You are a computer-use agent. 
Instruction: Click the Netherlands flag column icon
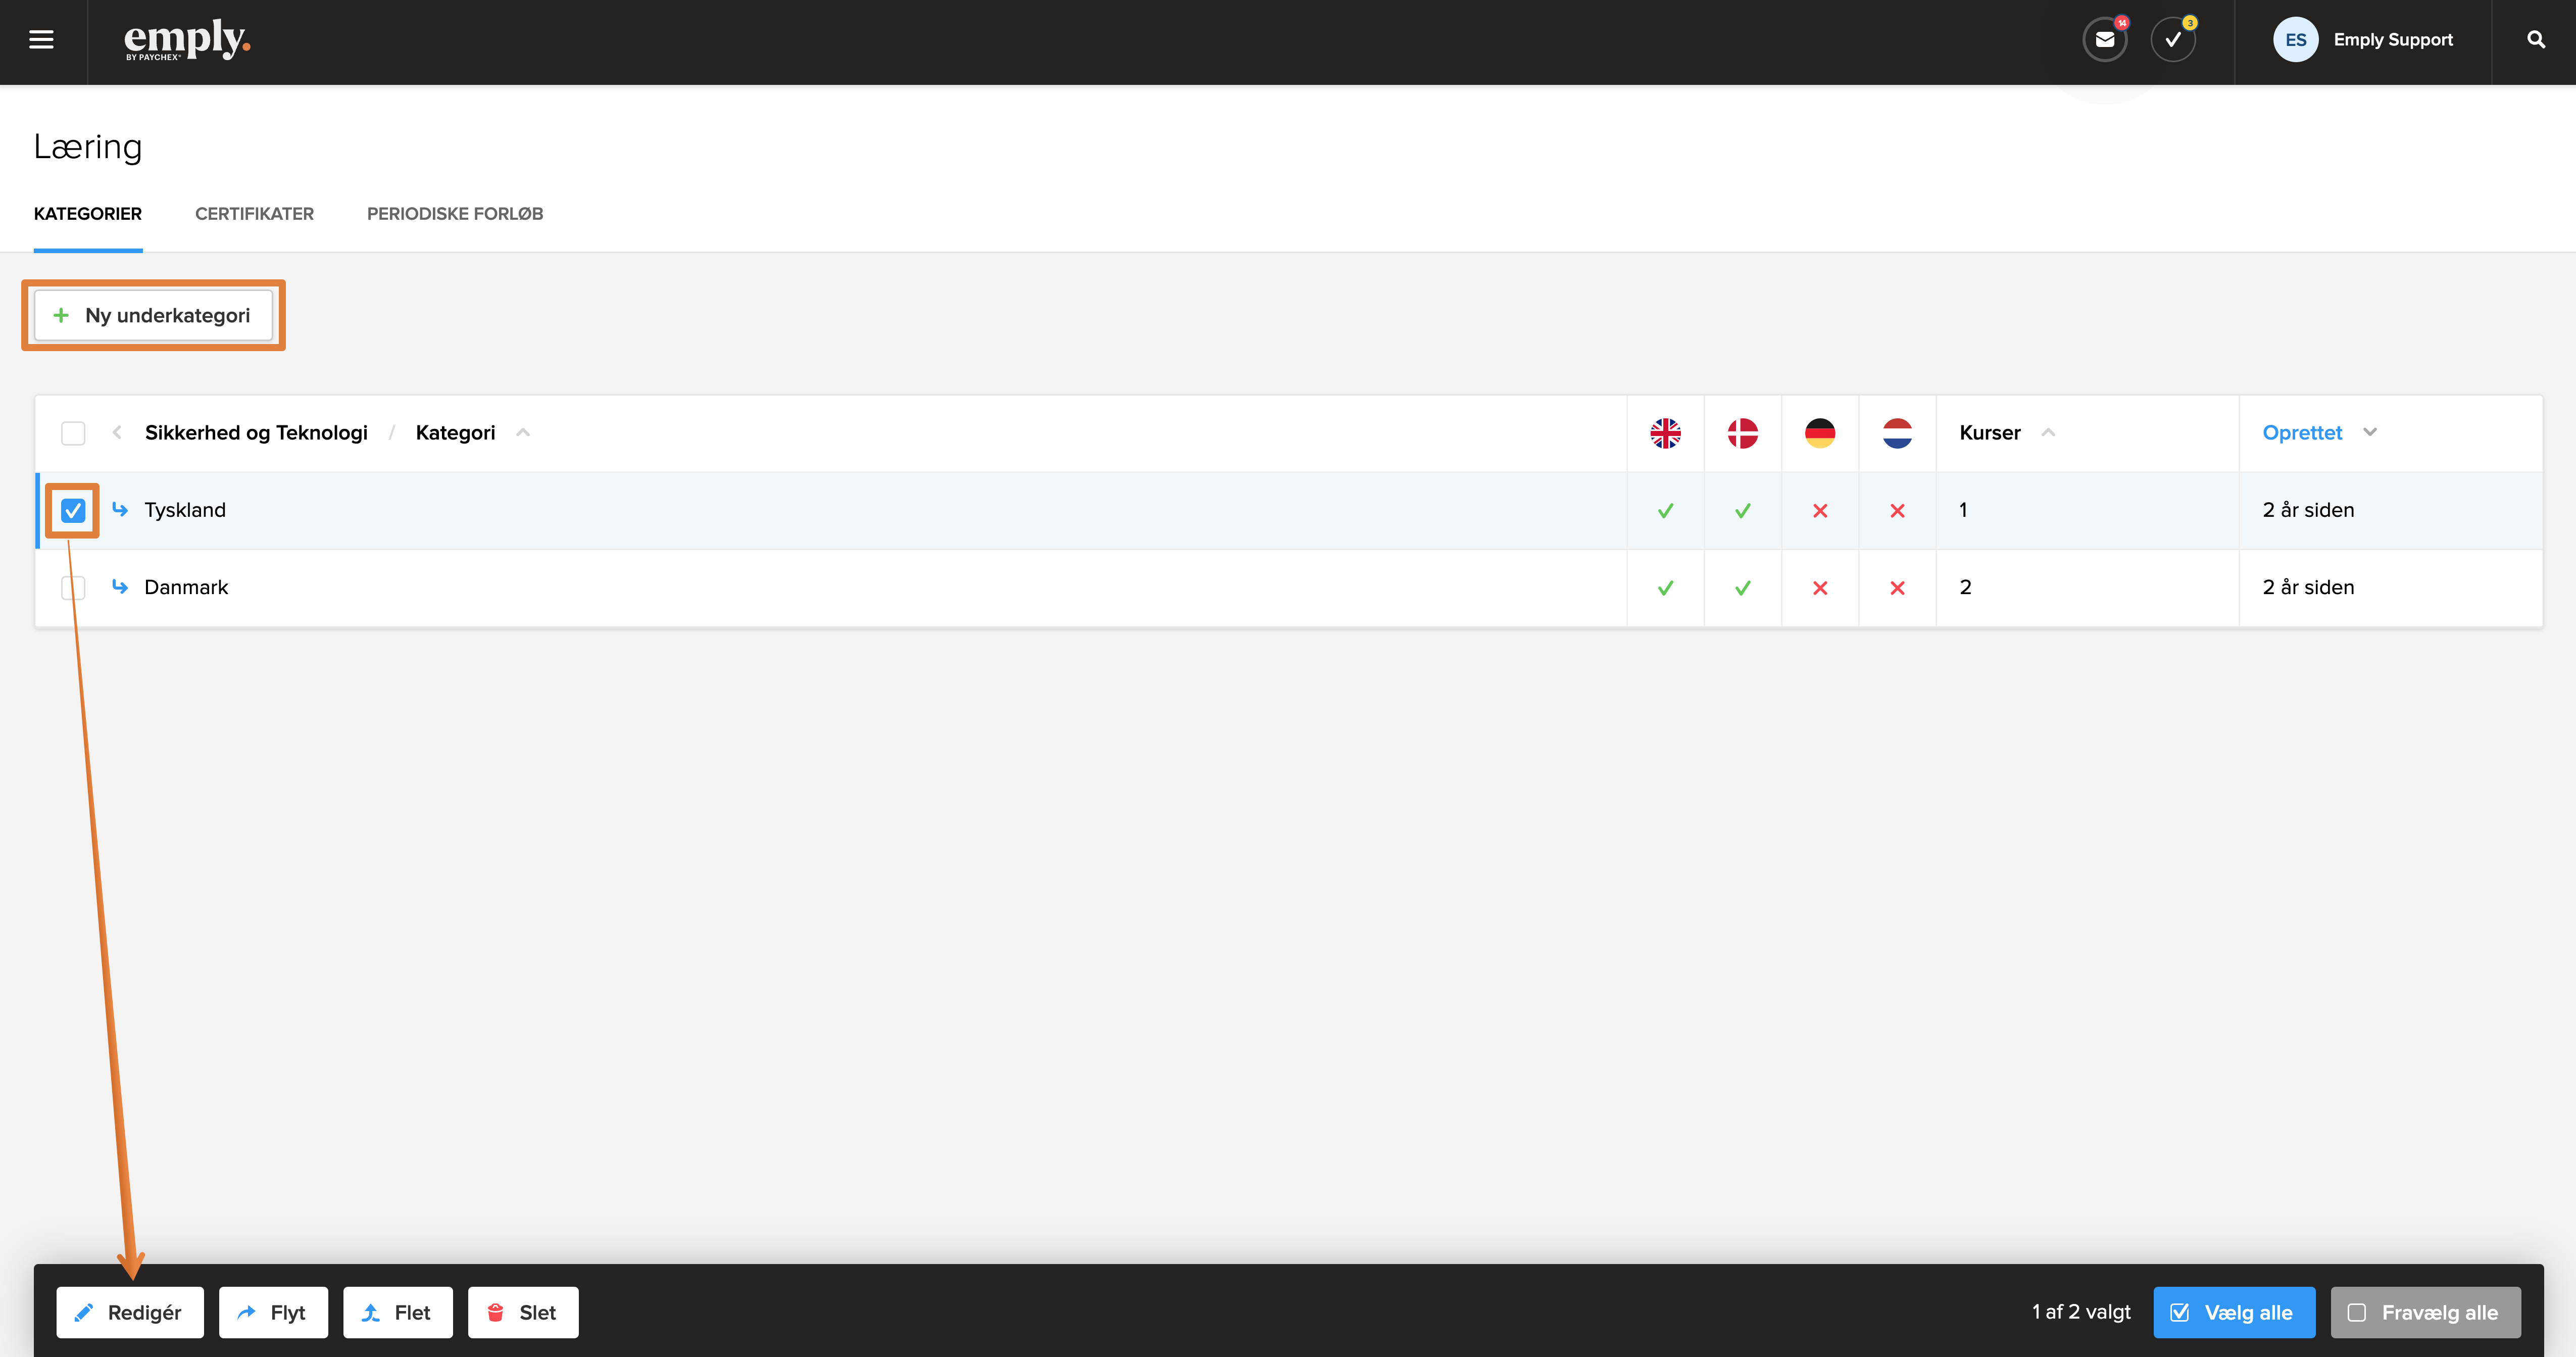pyautogui.click(x=1897, y=433)
